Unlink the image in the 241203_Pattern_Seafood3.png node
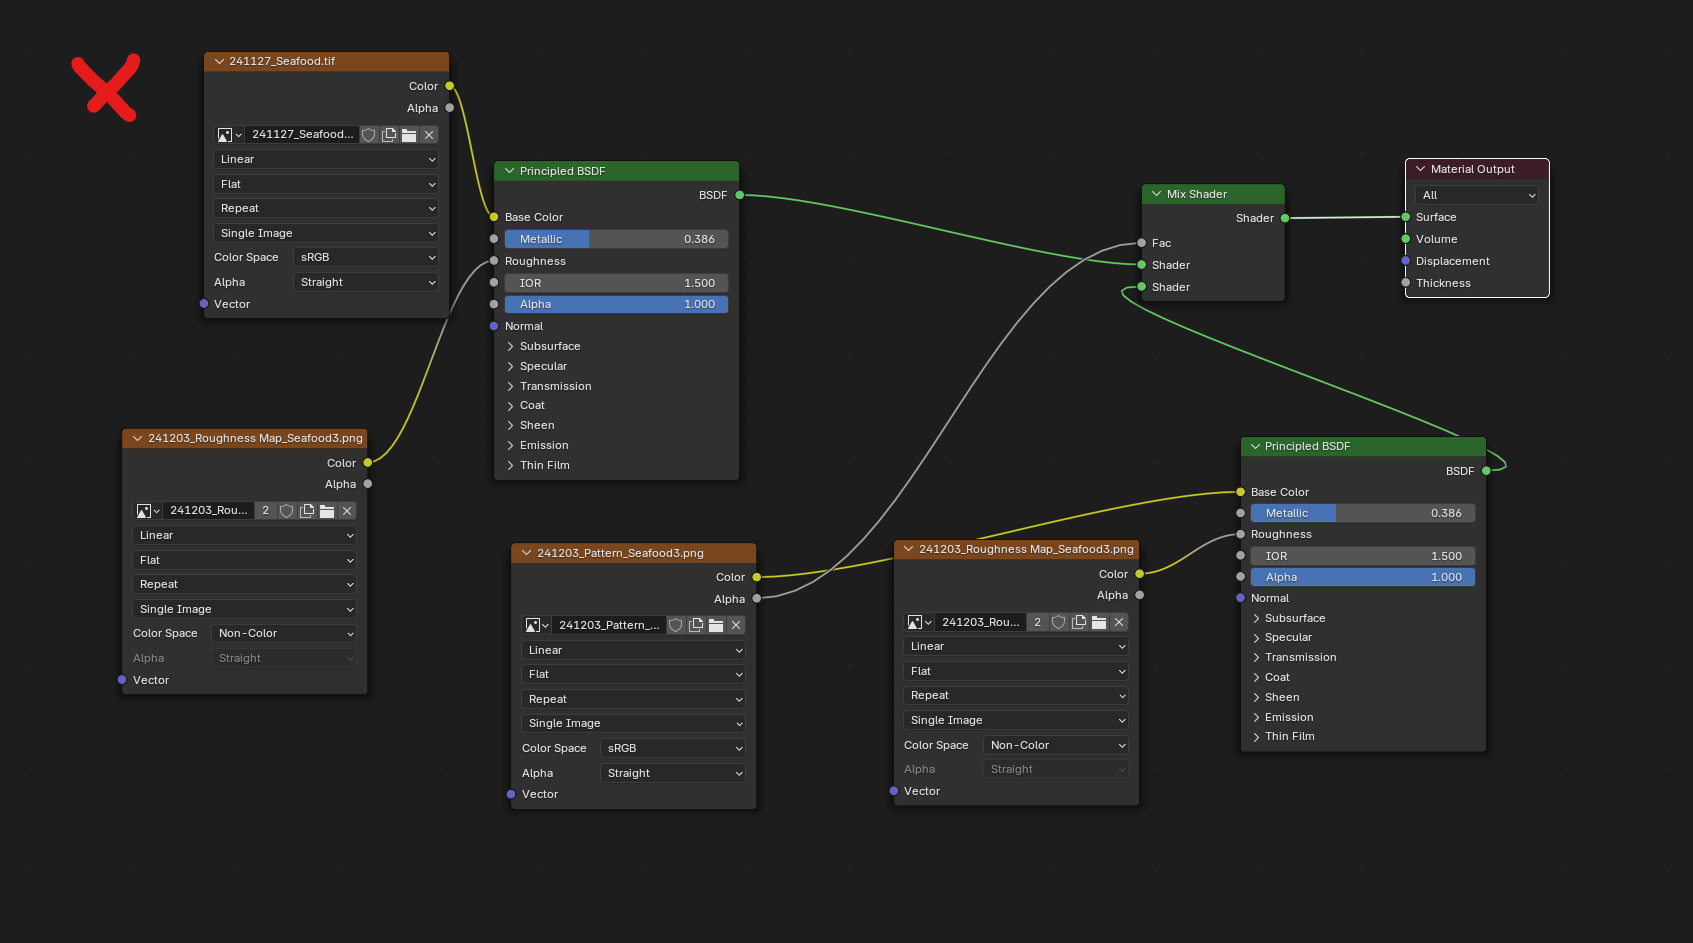Image resolution: width=1693 pixels, height=943 pixels. [736, 625]
